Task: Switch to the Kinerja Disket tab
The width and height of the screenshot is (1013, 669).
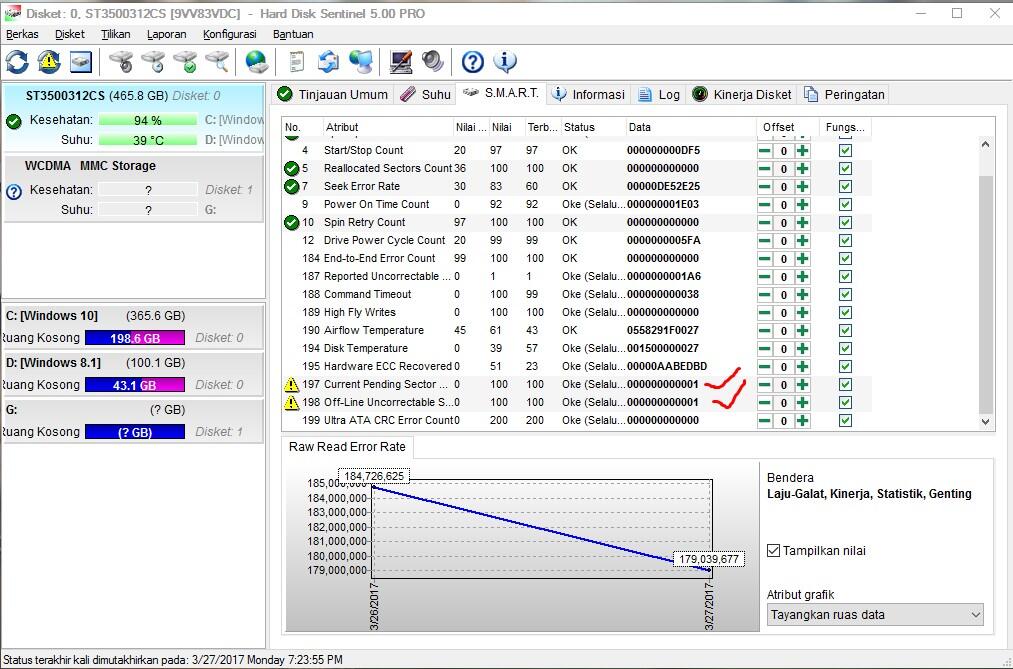Action: (x=742, y=94)
